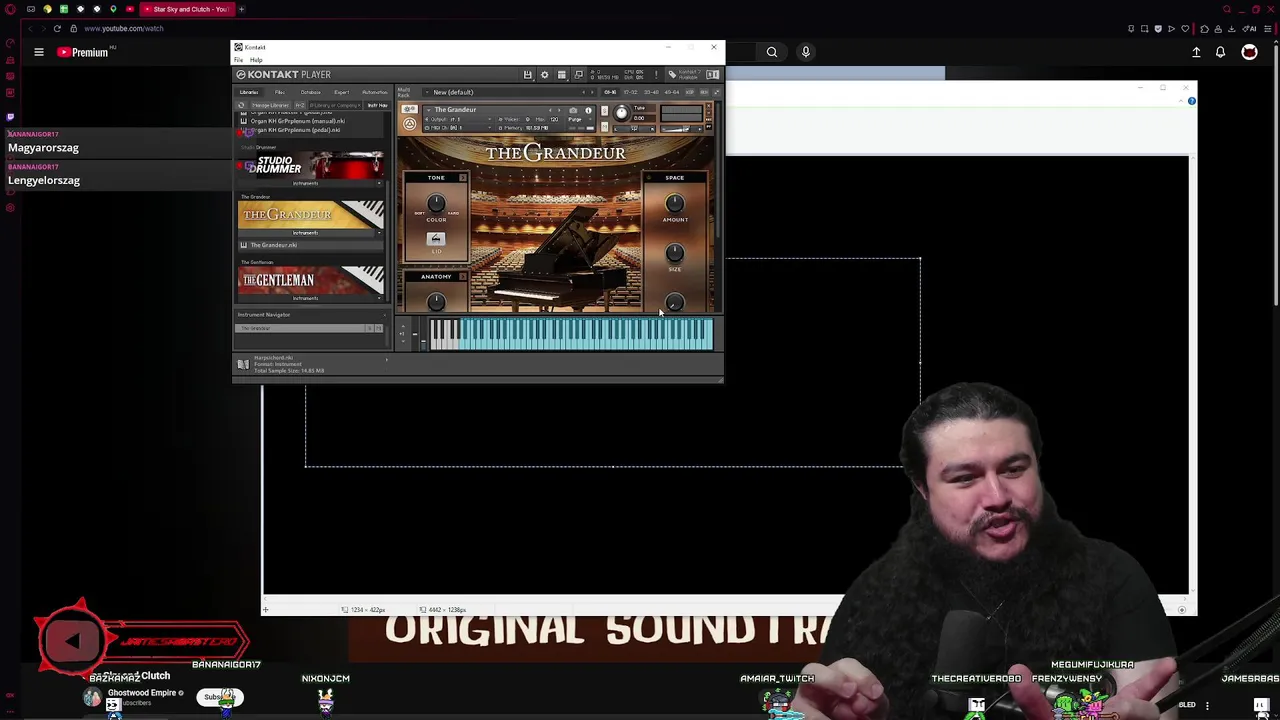The height and width of the screenshot is (720, 1280).
Task: Click YouTube voice search microphone
Action: pyautogui.click(x=806, y=52)
